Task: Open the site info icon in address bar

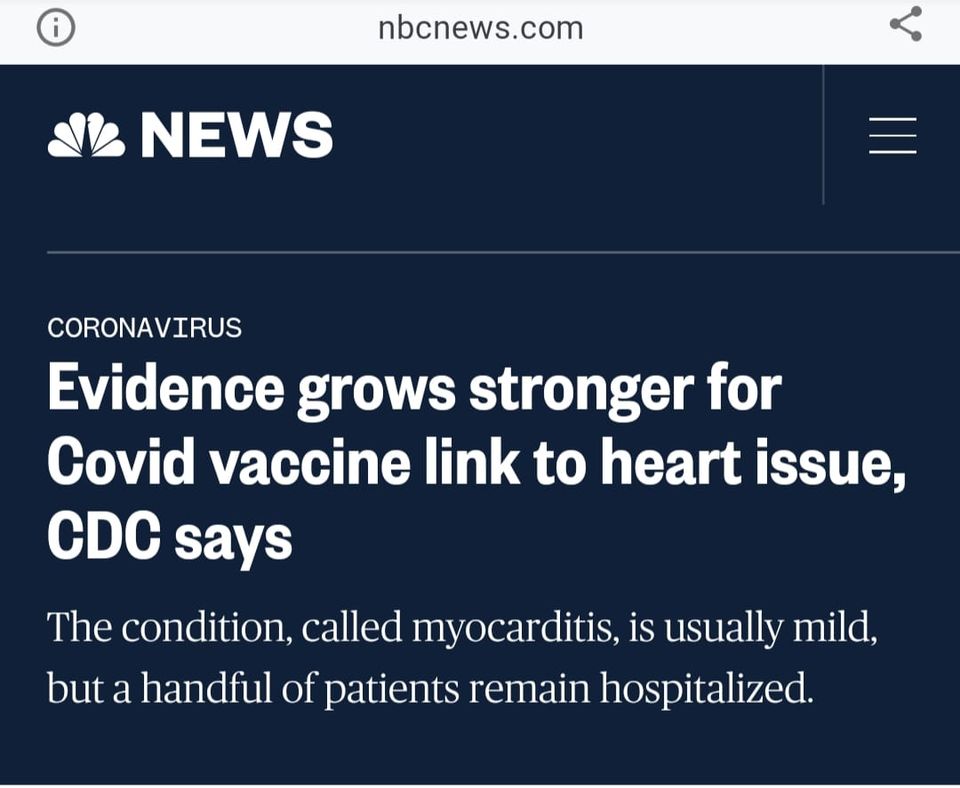Action: coord(56,28)
